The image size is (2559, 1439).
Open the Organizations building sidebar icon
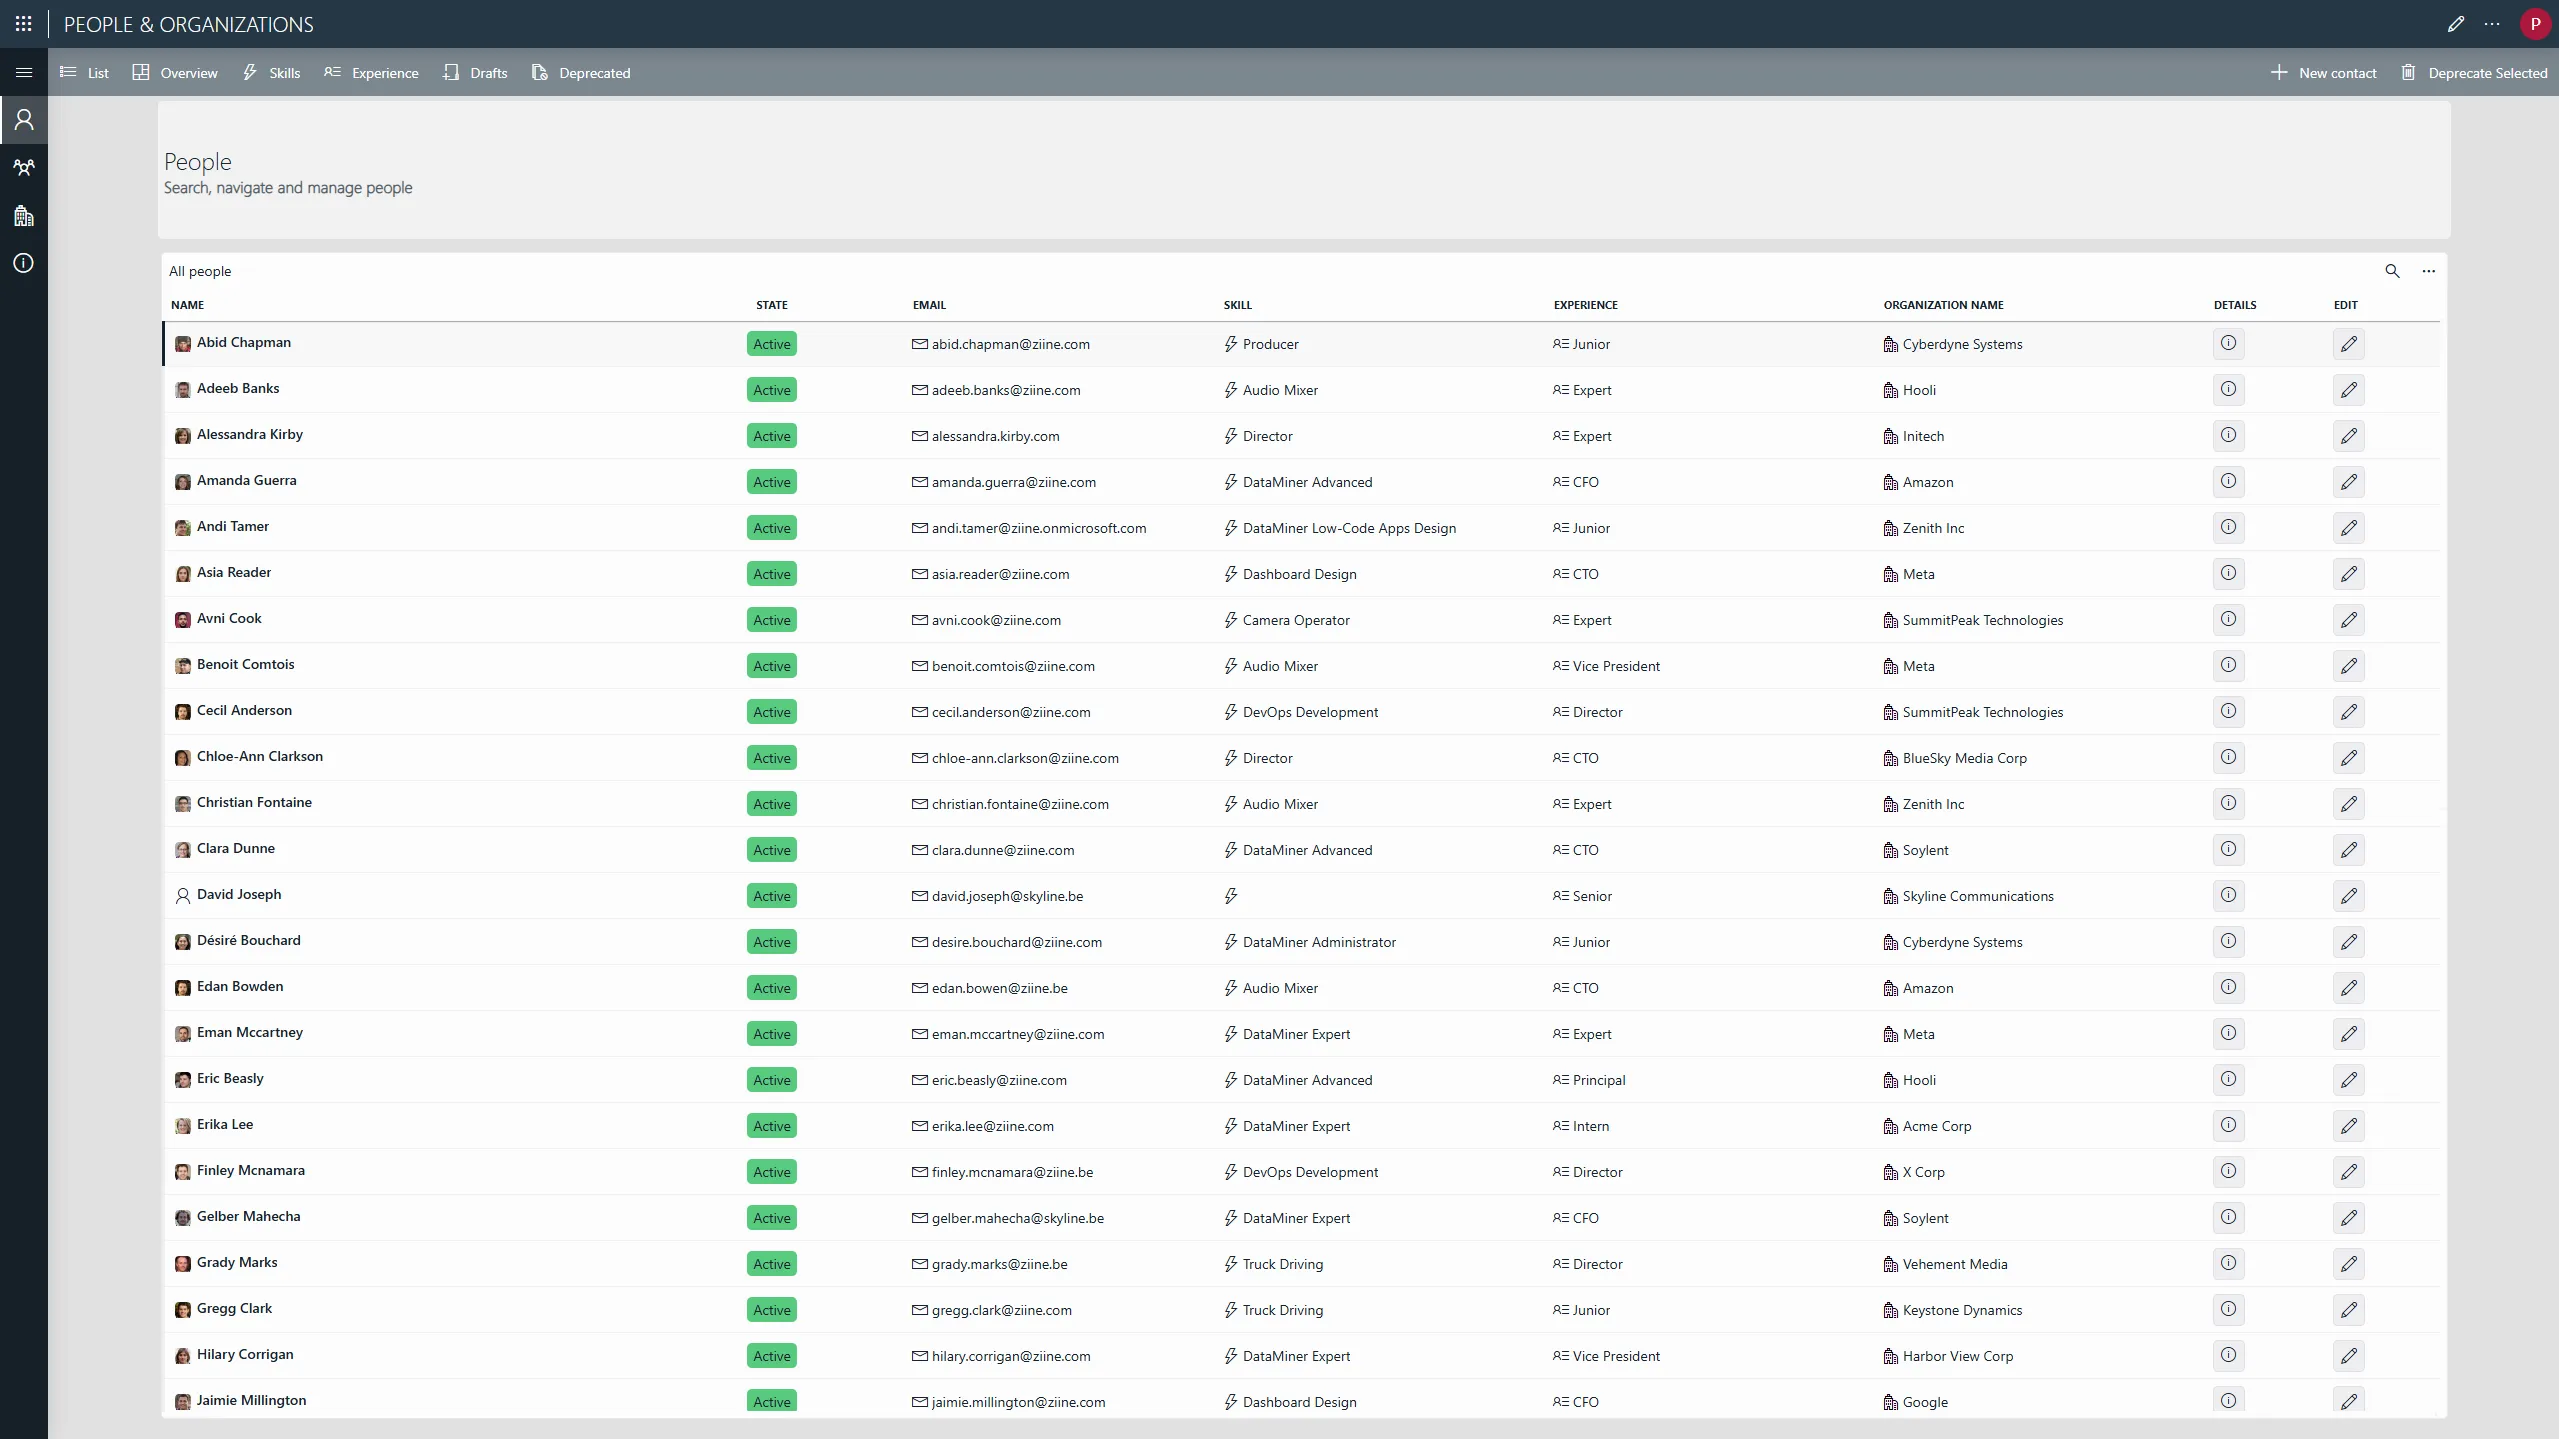pos(24,216)
